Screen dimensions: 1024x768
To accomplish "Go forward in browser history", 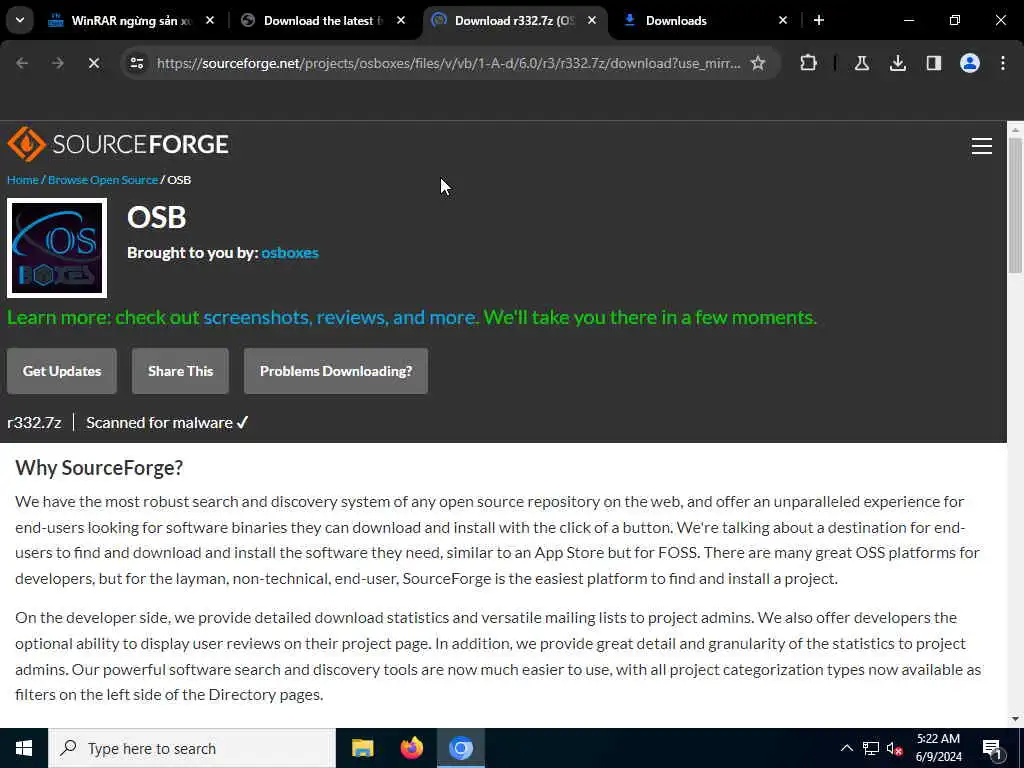I will 58,63.
